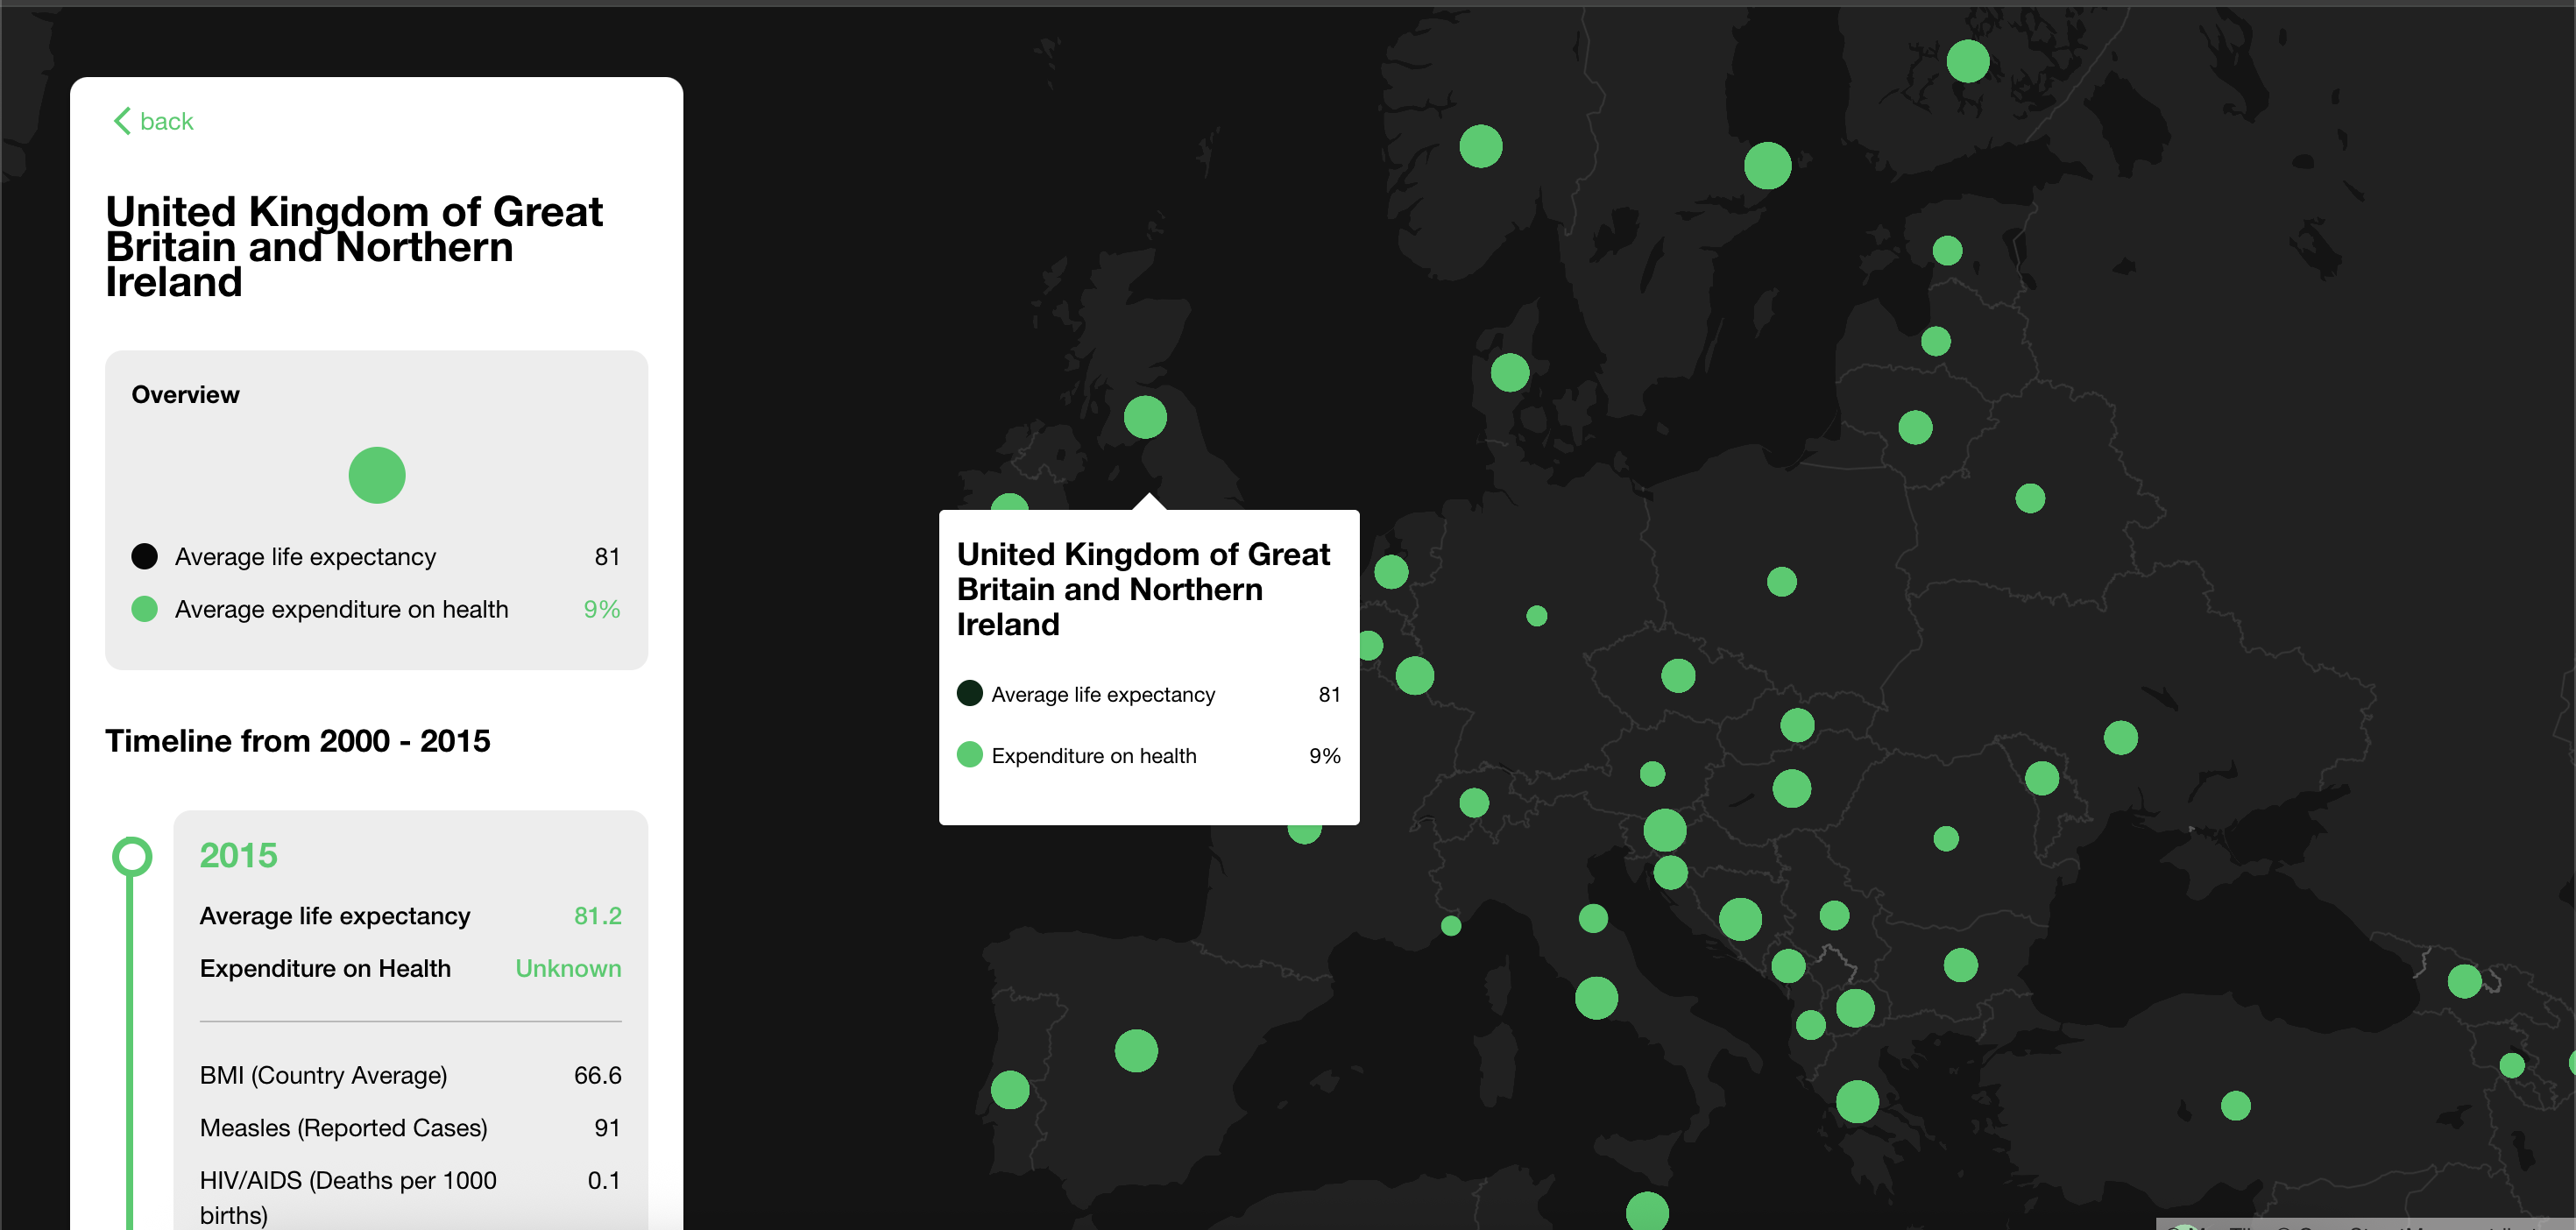The image size is (2576, 1230).
Task: Select the Belarus map marker dot
Action: click(x=2030, y=498)
